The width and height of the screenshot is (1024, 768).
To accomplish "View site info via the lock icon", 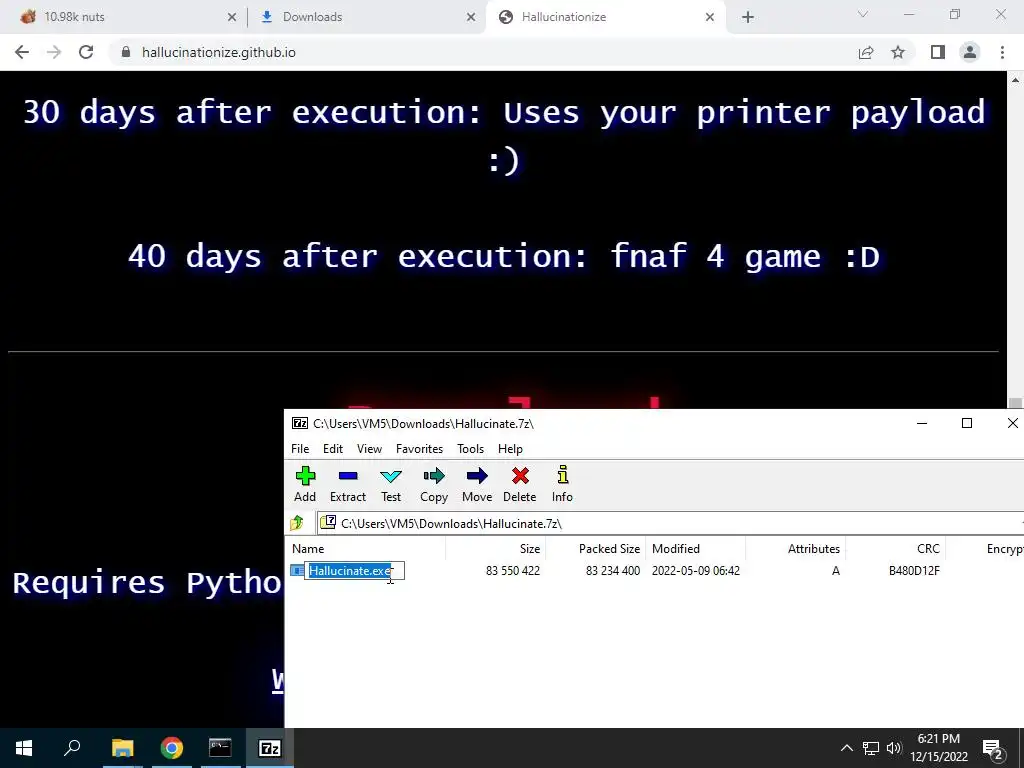I will coord(126,52).
